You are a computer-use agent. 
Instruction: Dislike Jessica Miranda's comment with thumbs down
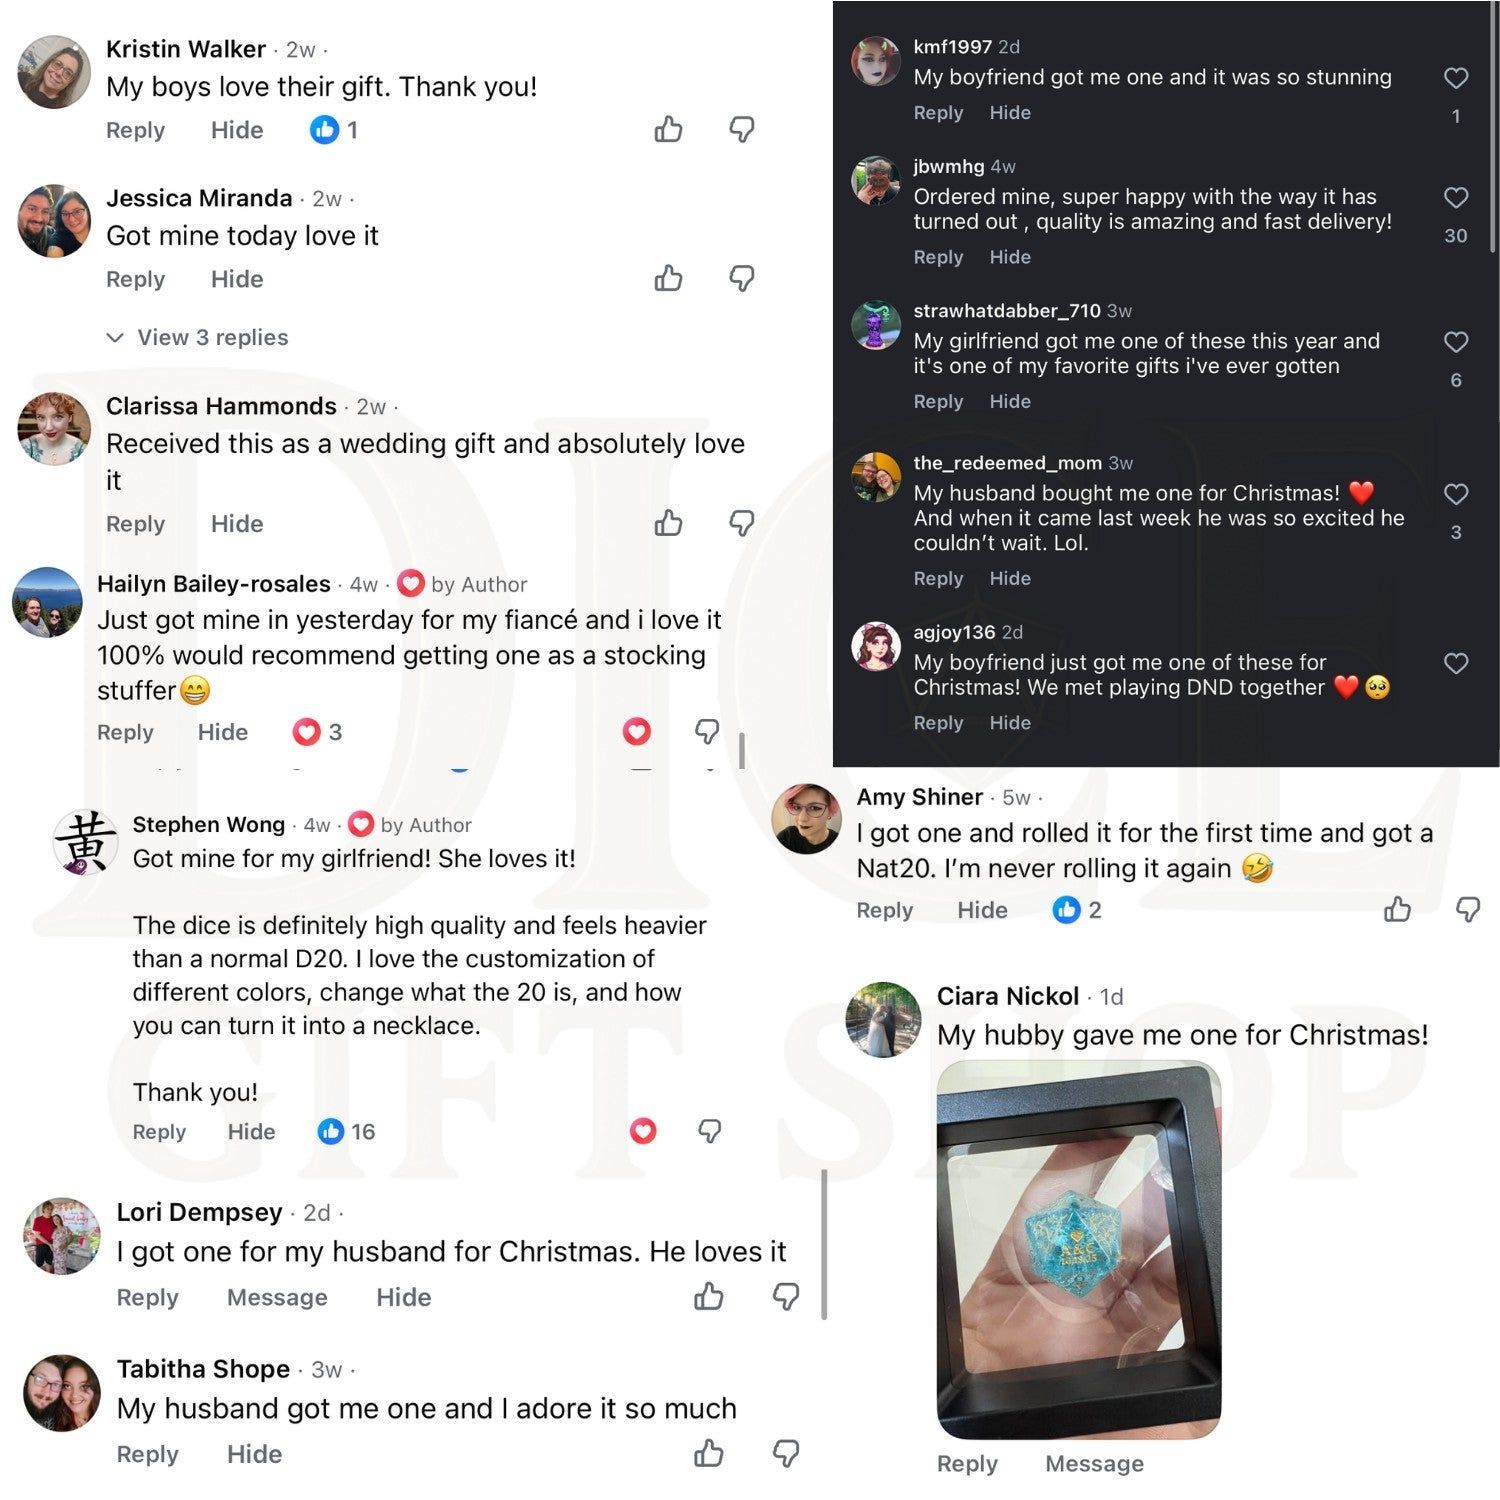point(741,278)
